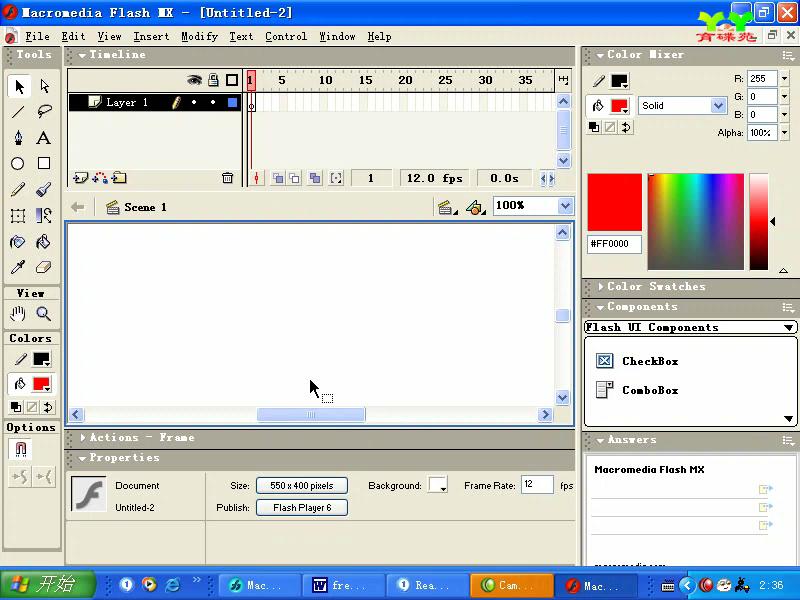The width and height of the screenshot is (800, 600).
Task: Toggle Onion Skin Outlines button
Action: pyautogui.click(x=295, y=178)
